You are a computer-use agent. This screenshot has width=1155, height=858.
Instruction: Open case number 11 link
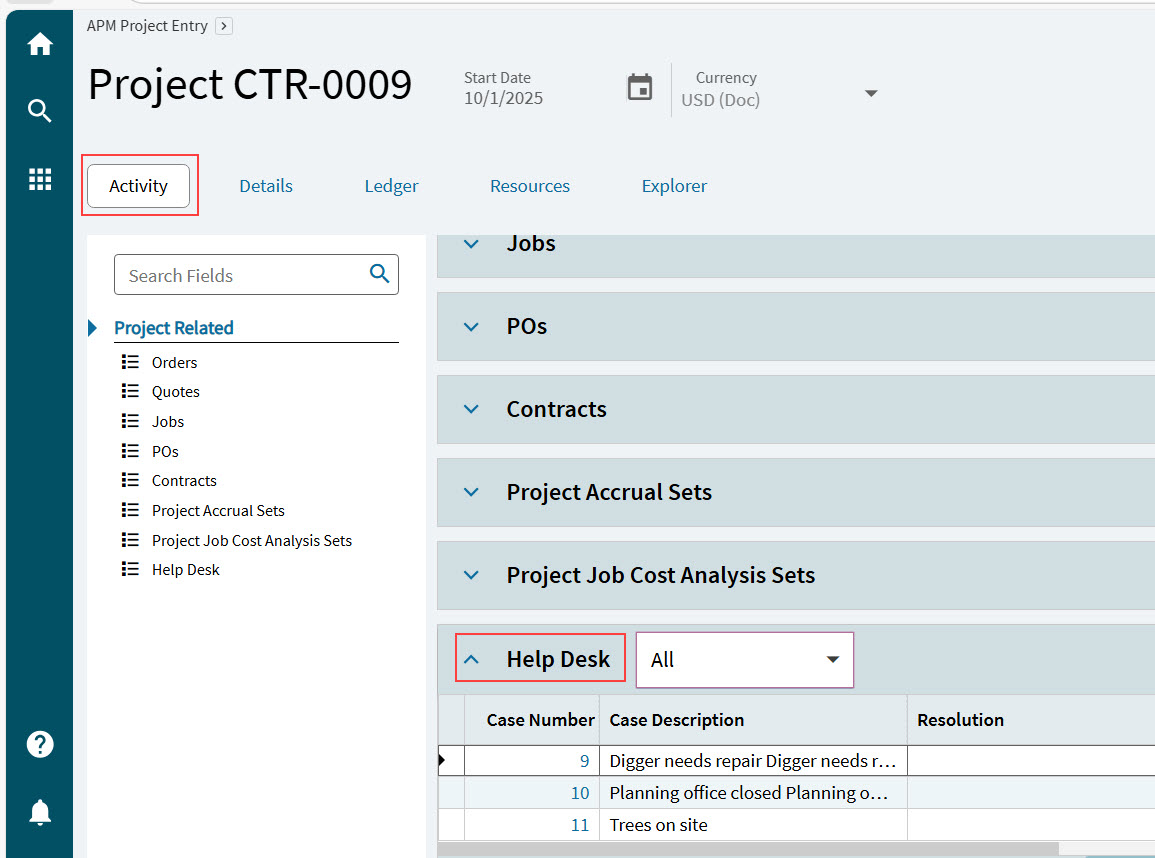coord(580,825)
